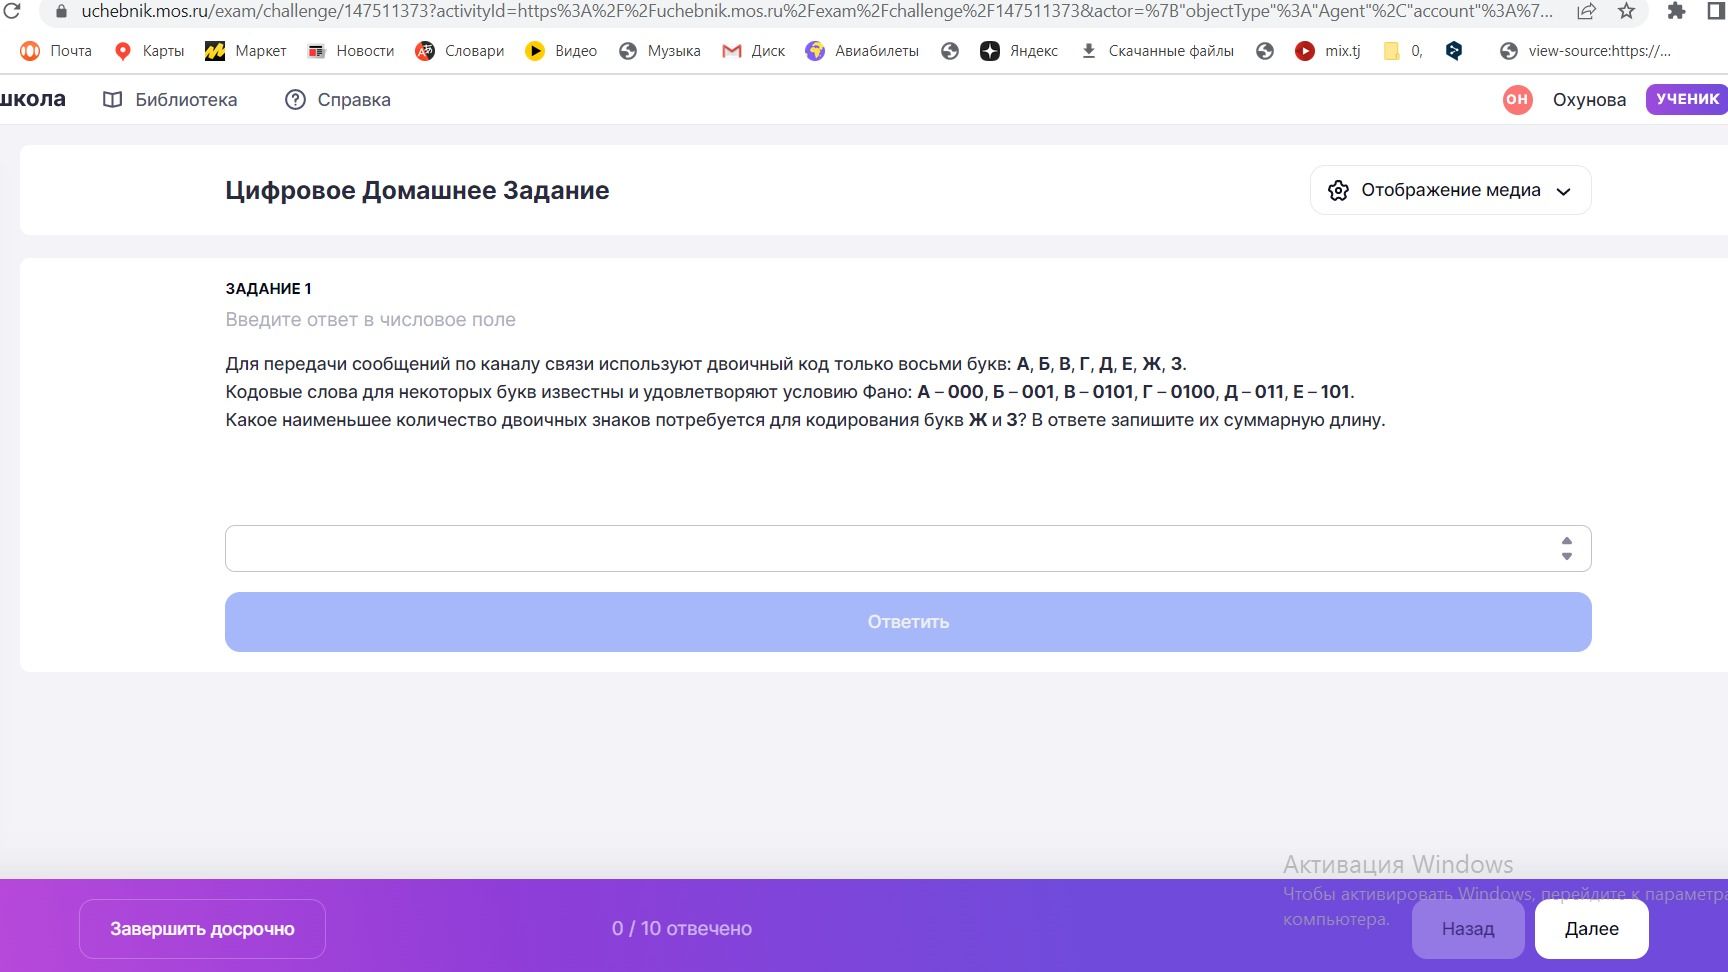Open the Охунова profile name
The image size is (1728, 972).
coord(1589,100)
